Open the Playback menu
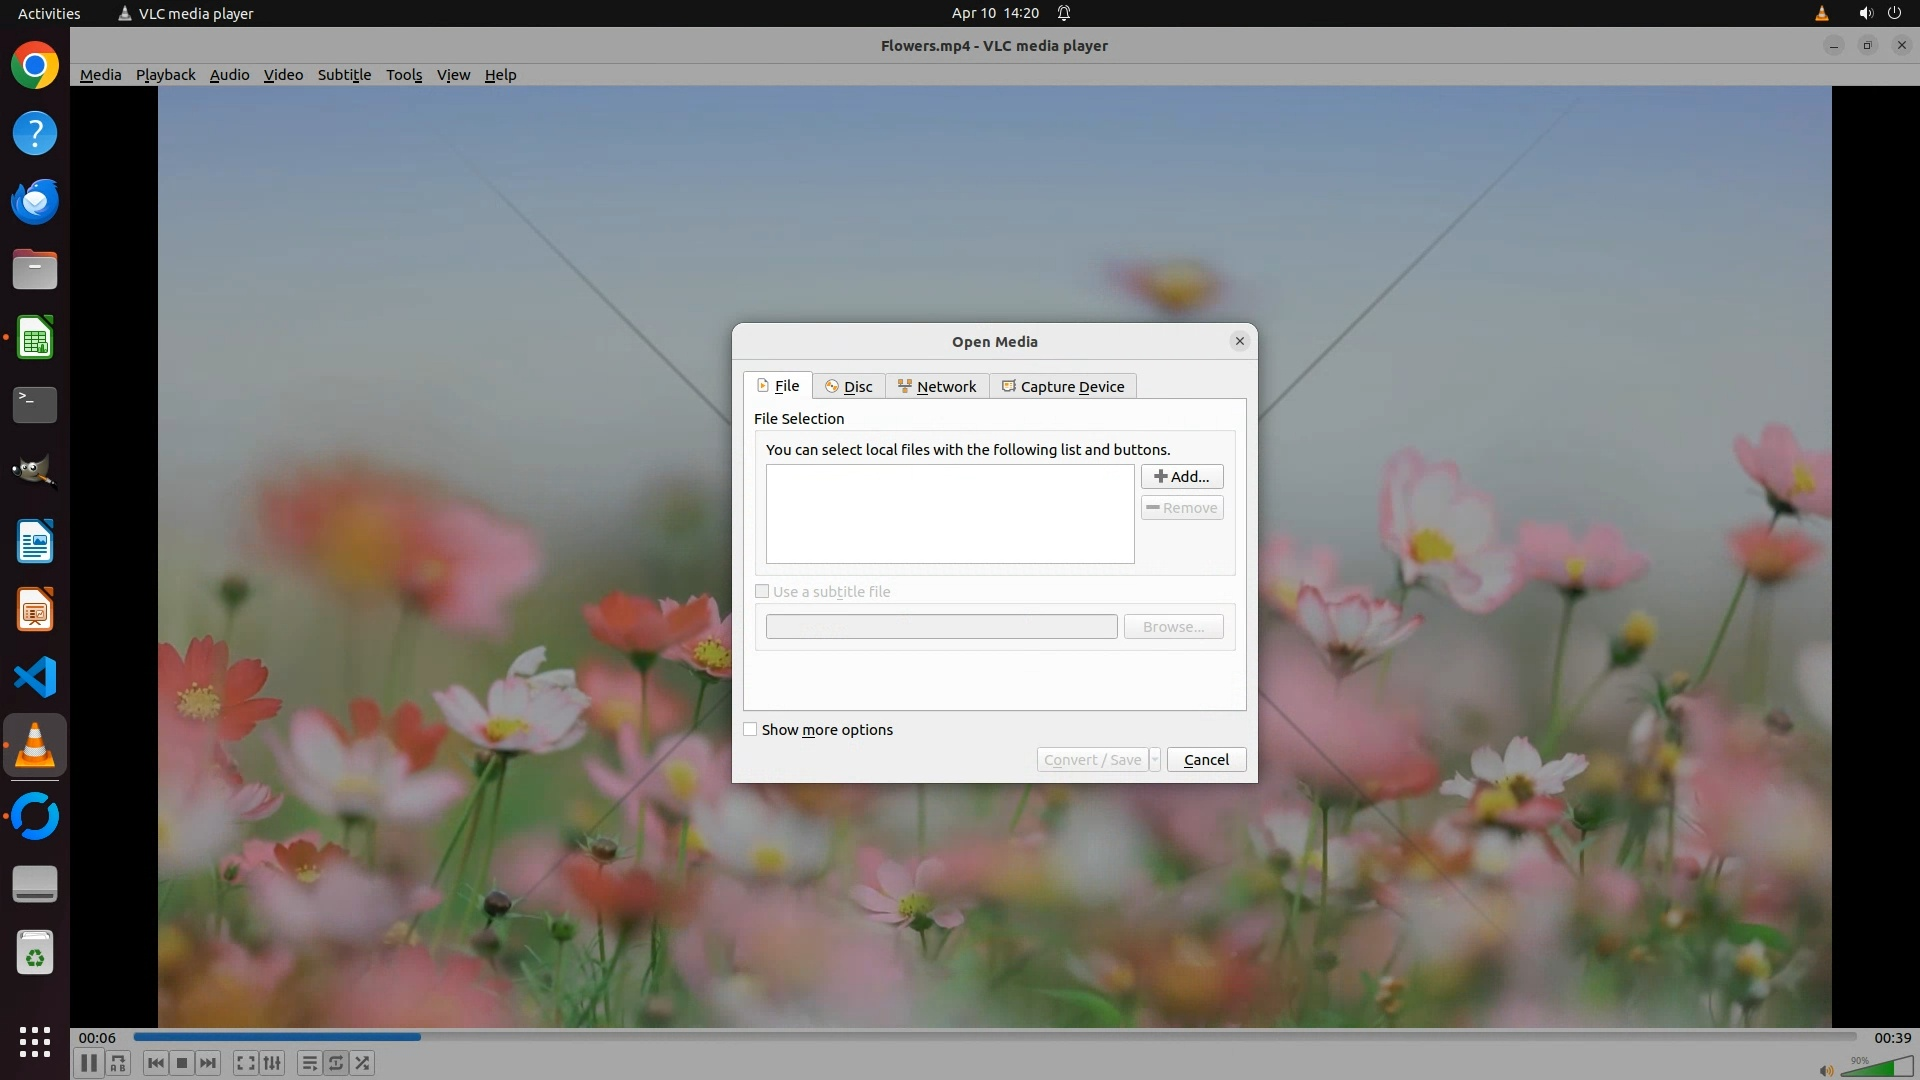1920x1080 pixels. [x=165, y=75]
